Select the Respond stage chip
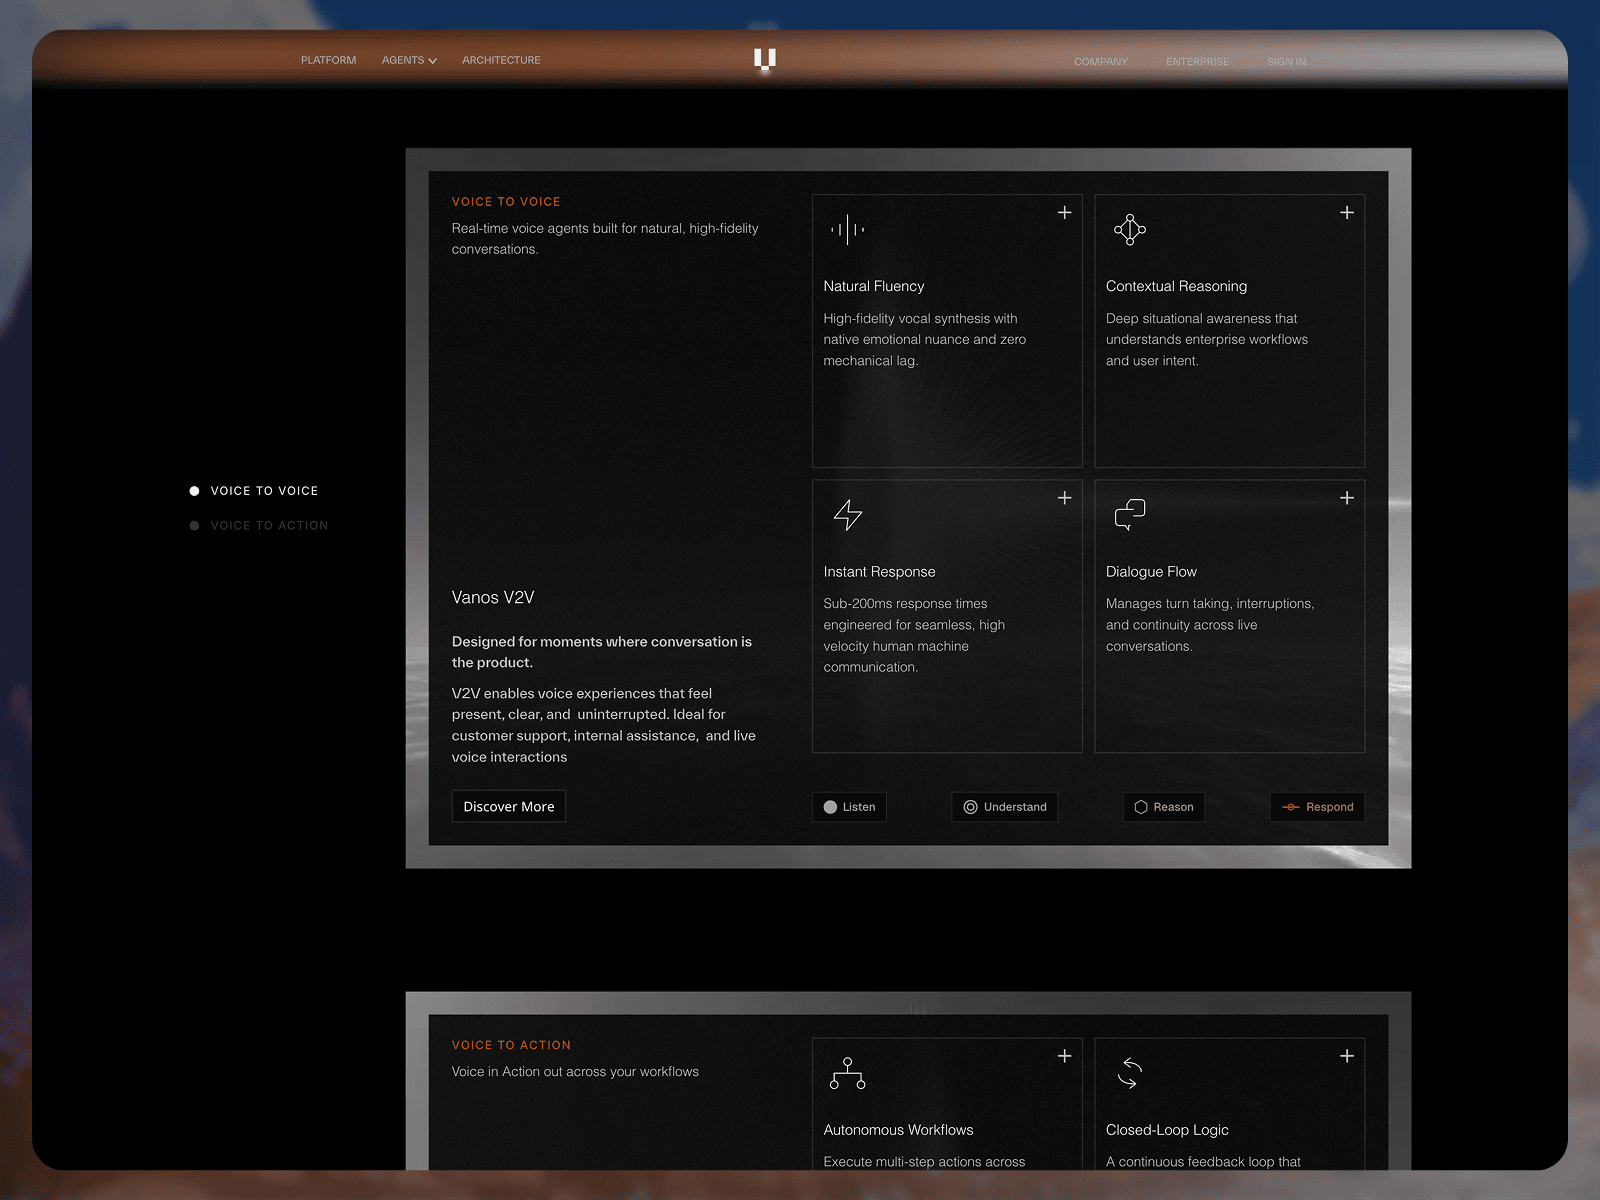The width and height of the screenshot is (1600, 1200). click(1318, 807)
